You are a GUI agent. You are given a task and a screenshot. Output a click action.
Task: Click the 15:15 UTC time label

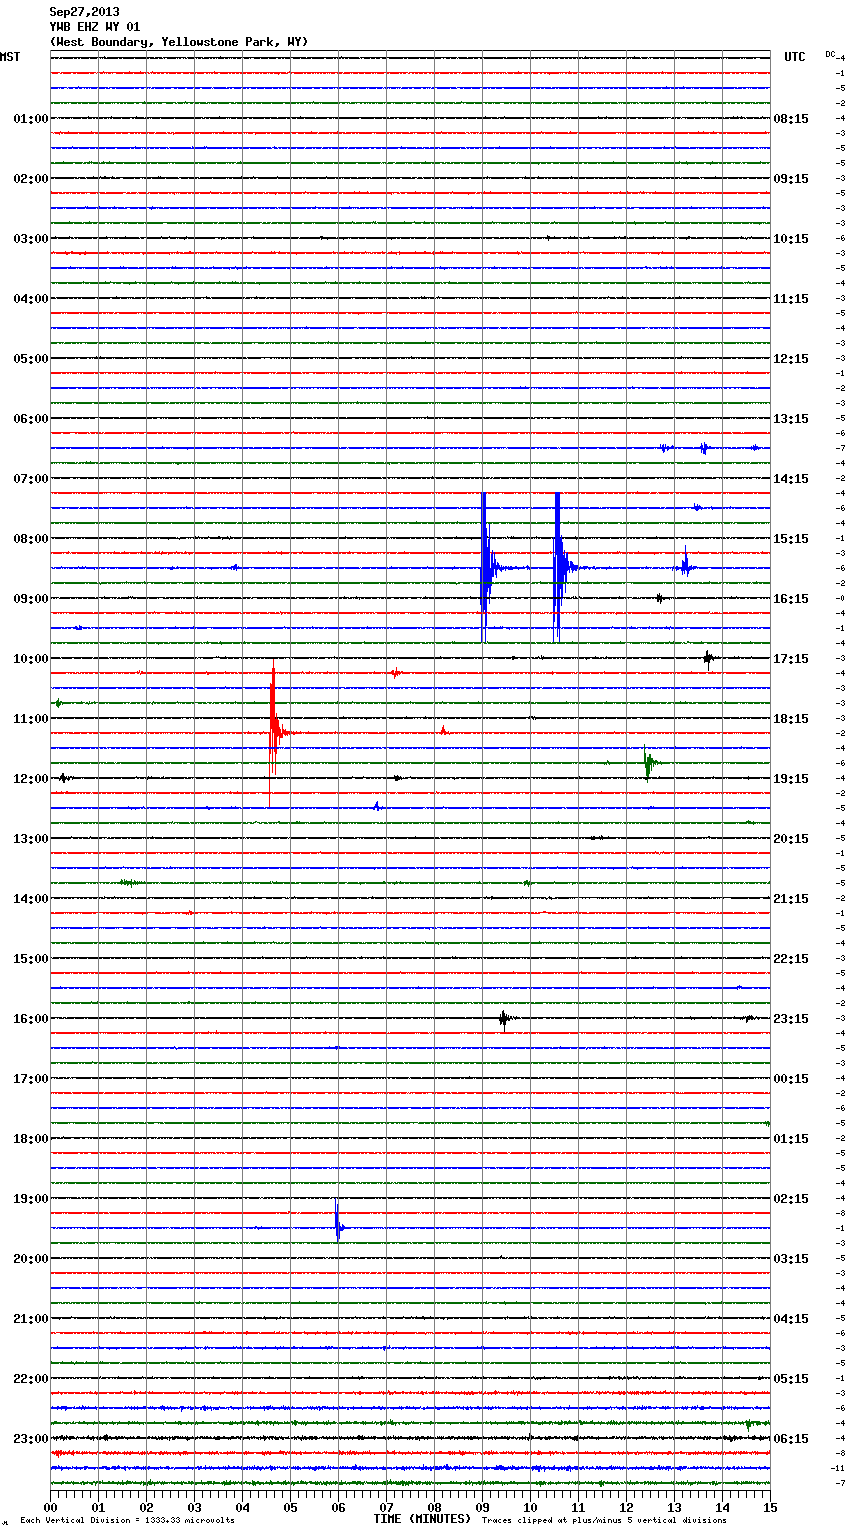pyautogui.click(x=791, y=539)
